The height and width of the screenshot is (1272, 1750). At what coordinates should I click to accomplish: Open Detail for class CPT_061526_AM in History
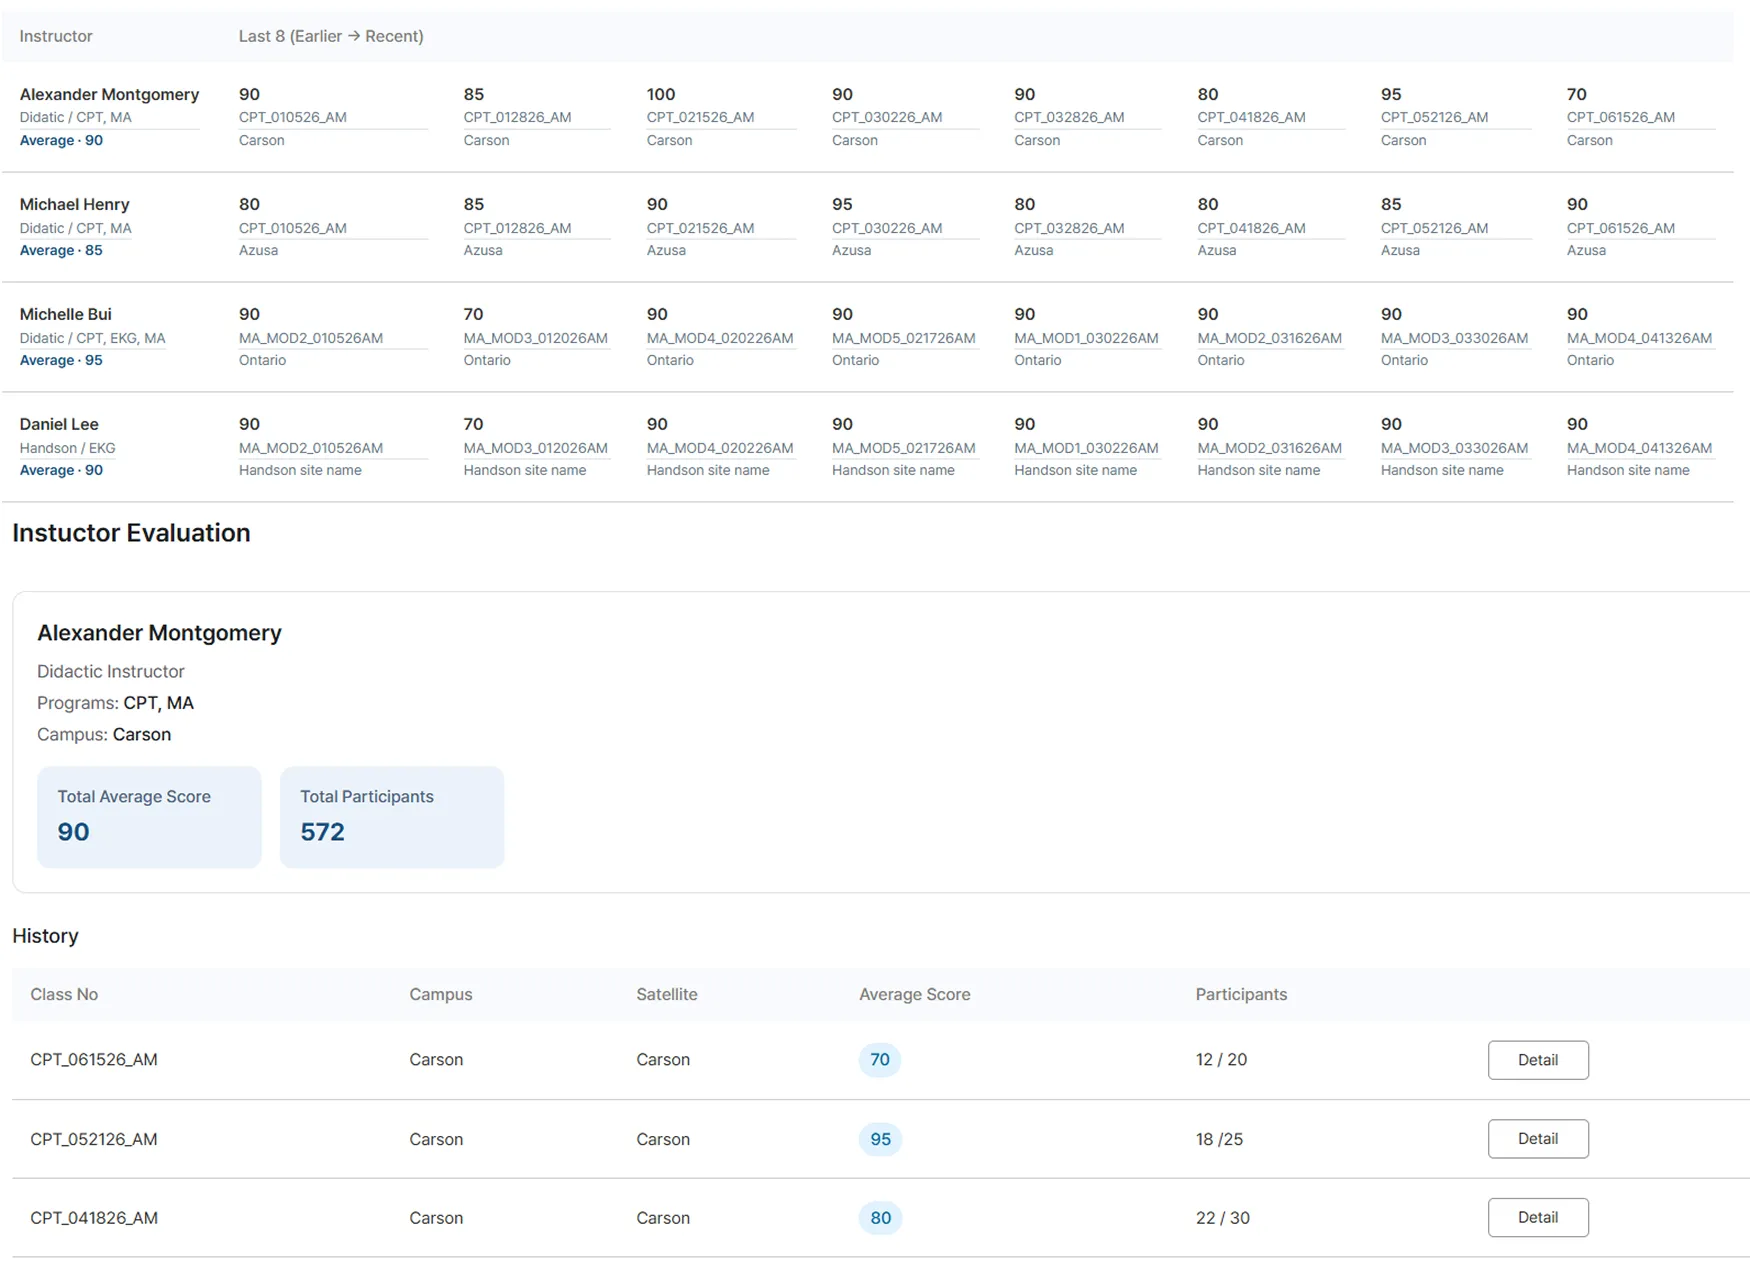click(1537, 1060)
